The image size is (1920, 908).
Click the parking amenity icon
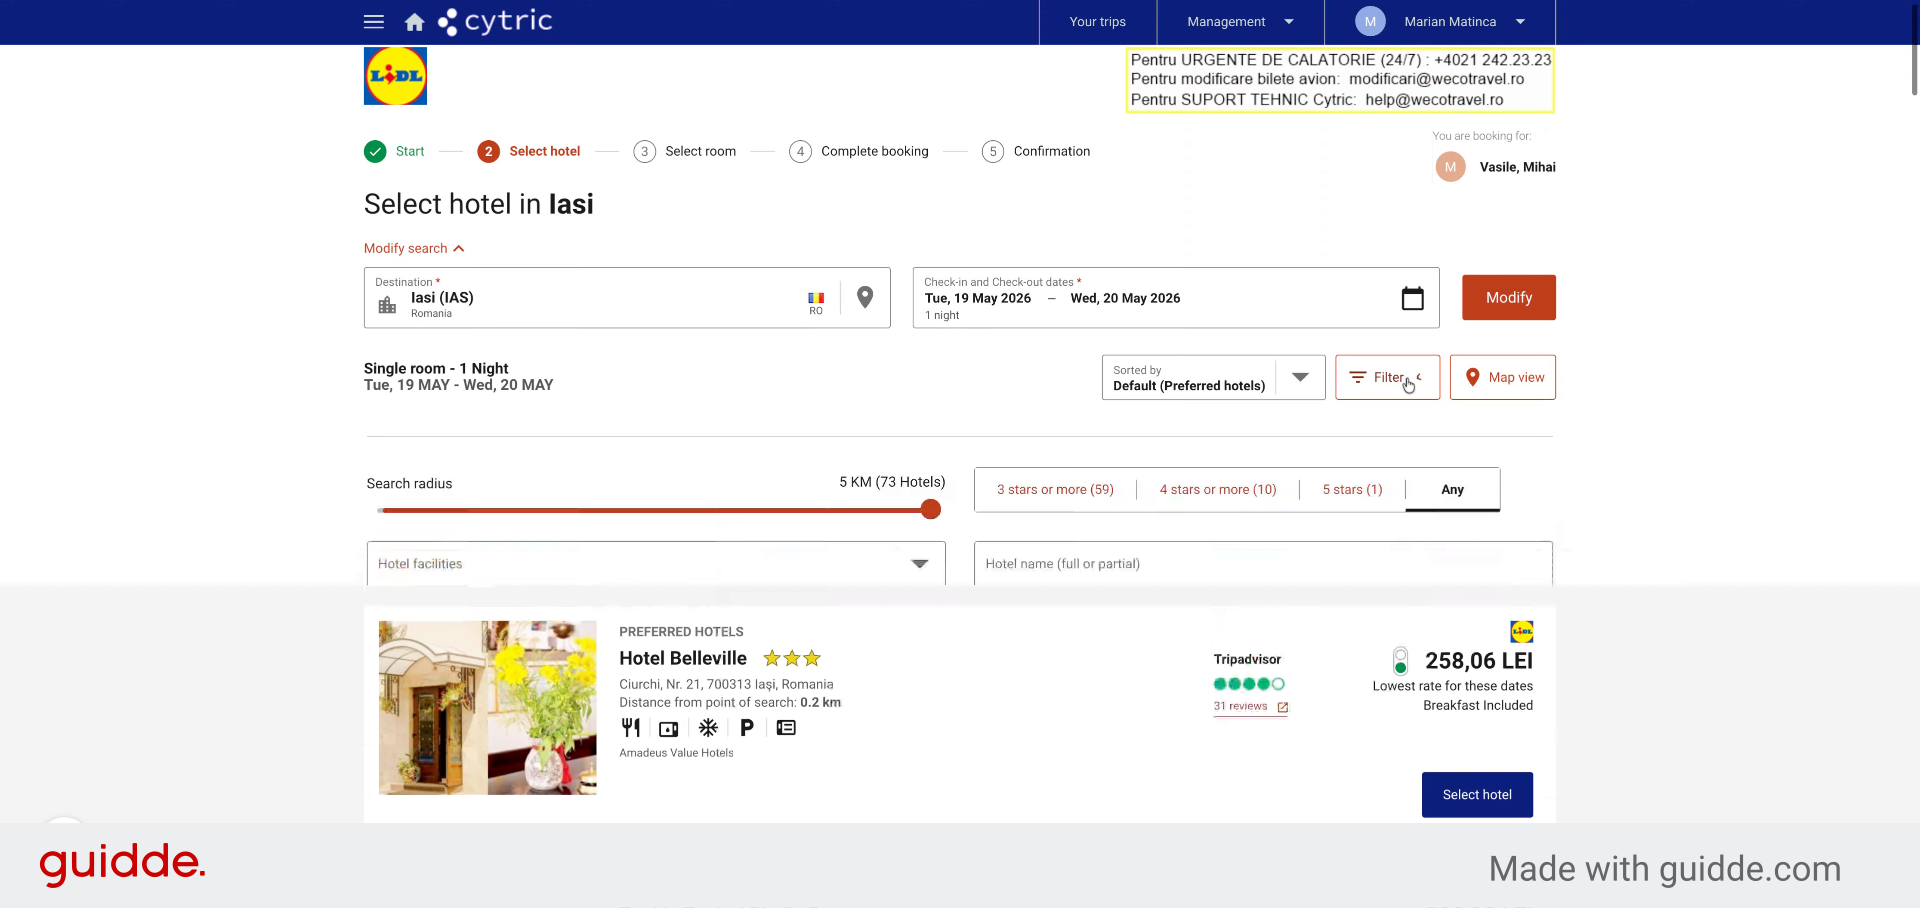pos(747,728)
